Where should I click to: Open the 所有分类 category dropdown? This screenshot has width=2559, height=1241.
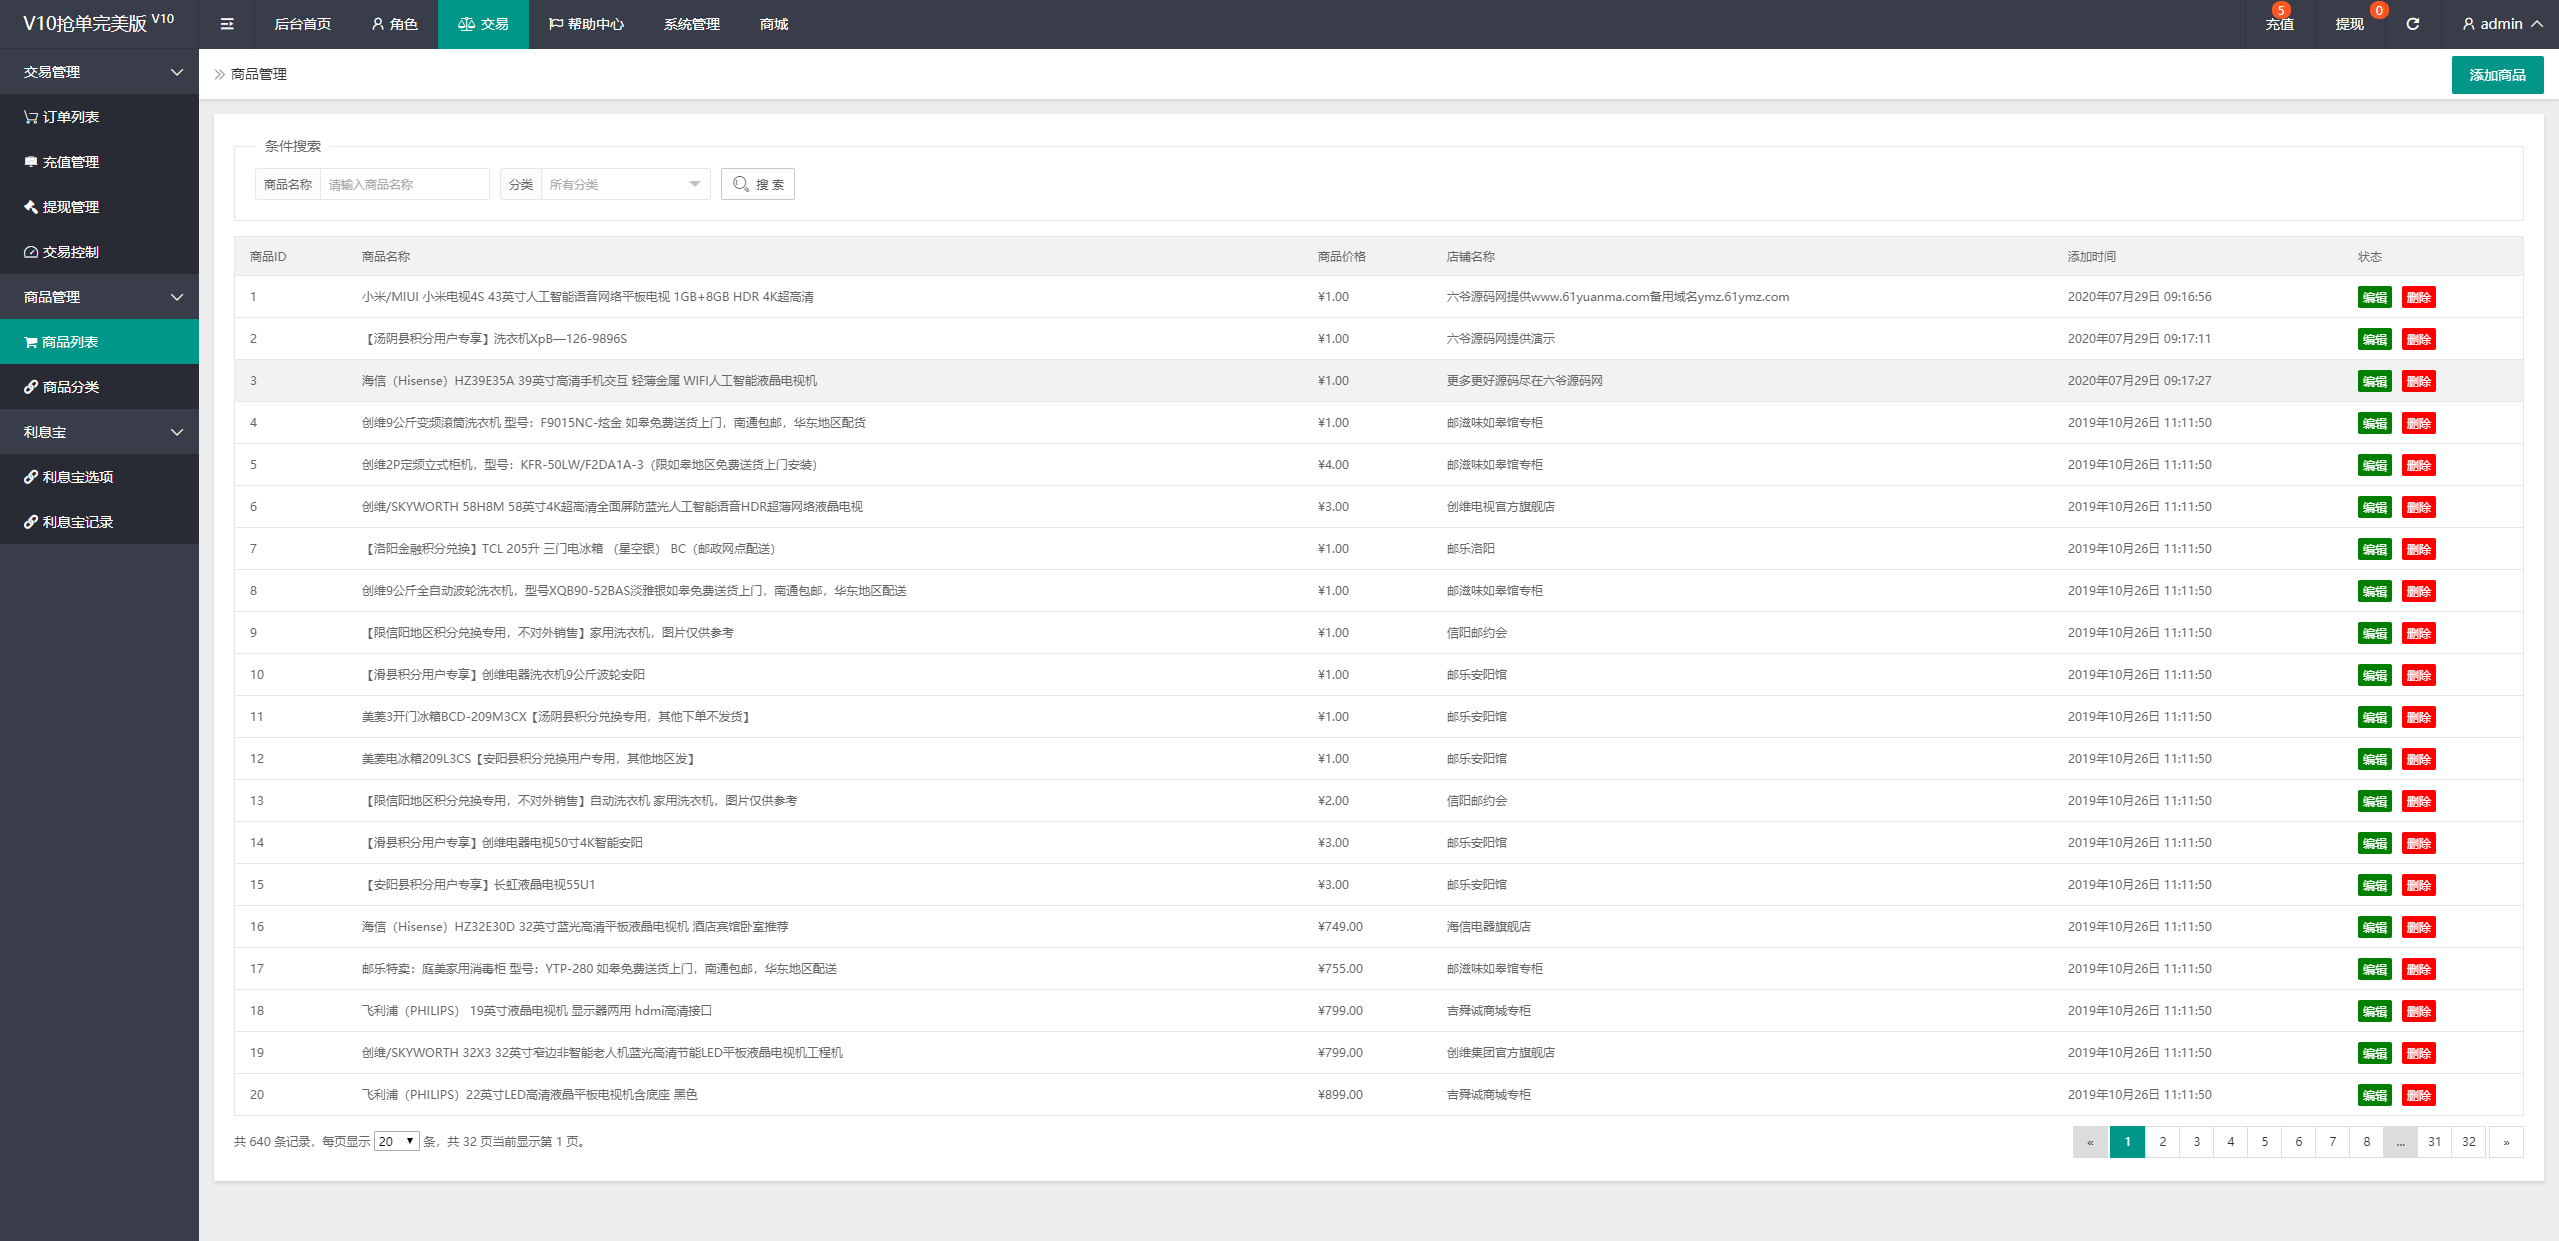[624, 184]
